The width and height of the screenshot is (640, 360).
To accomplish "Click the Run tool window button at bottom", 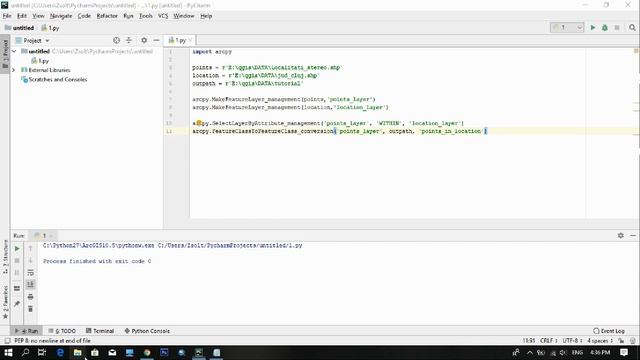I will pos(26,331).
